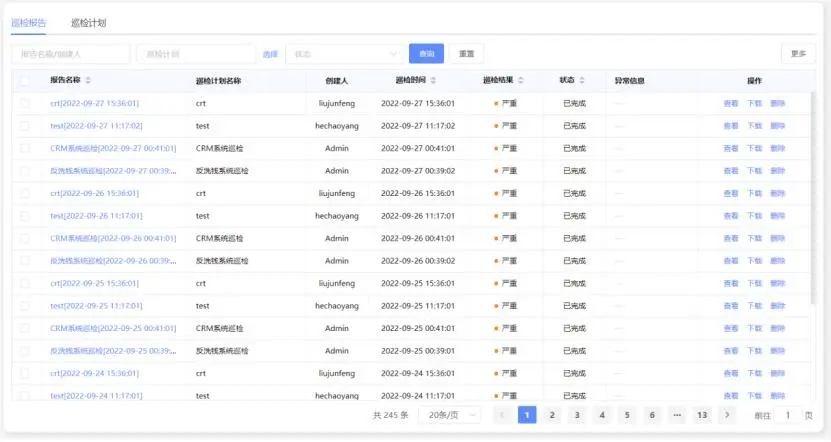Click 删除 for crt 2022-09-27 15:36:01 row

[777, 103]
